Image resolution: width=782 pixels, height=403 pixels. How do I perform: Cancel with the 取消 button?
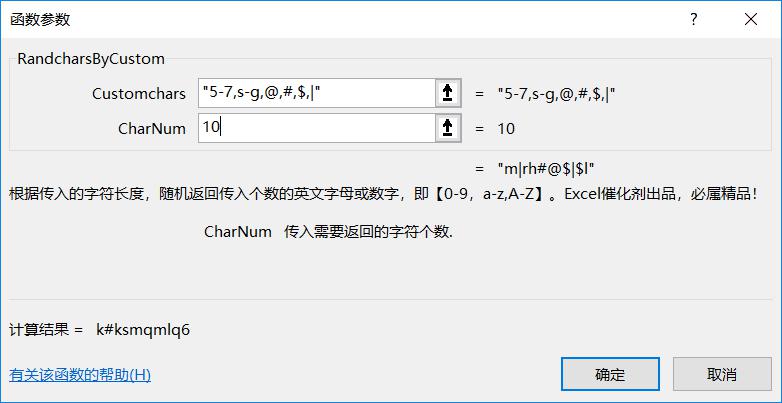(x=722, y=374)
